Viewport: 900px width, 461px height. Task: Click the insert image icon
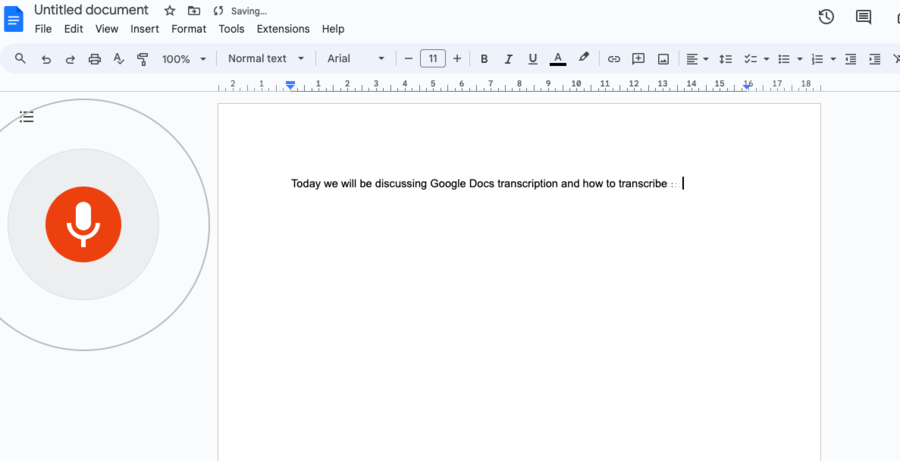[x=664, y=59]
